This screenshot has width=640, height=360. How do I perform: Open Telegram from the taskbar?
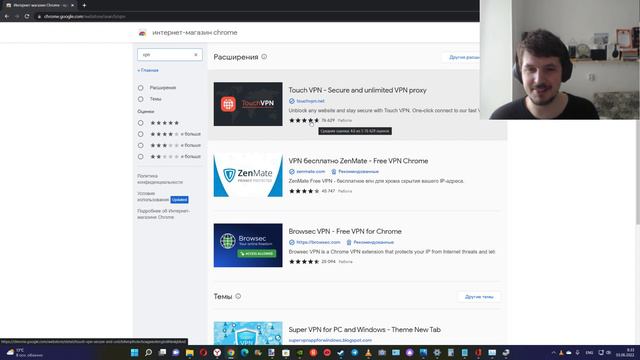355,352
